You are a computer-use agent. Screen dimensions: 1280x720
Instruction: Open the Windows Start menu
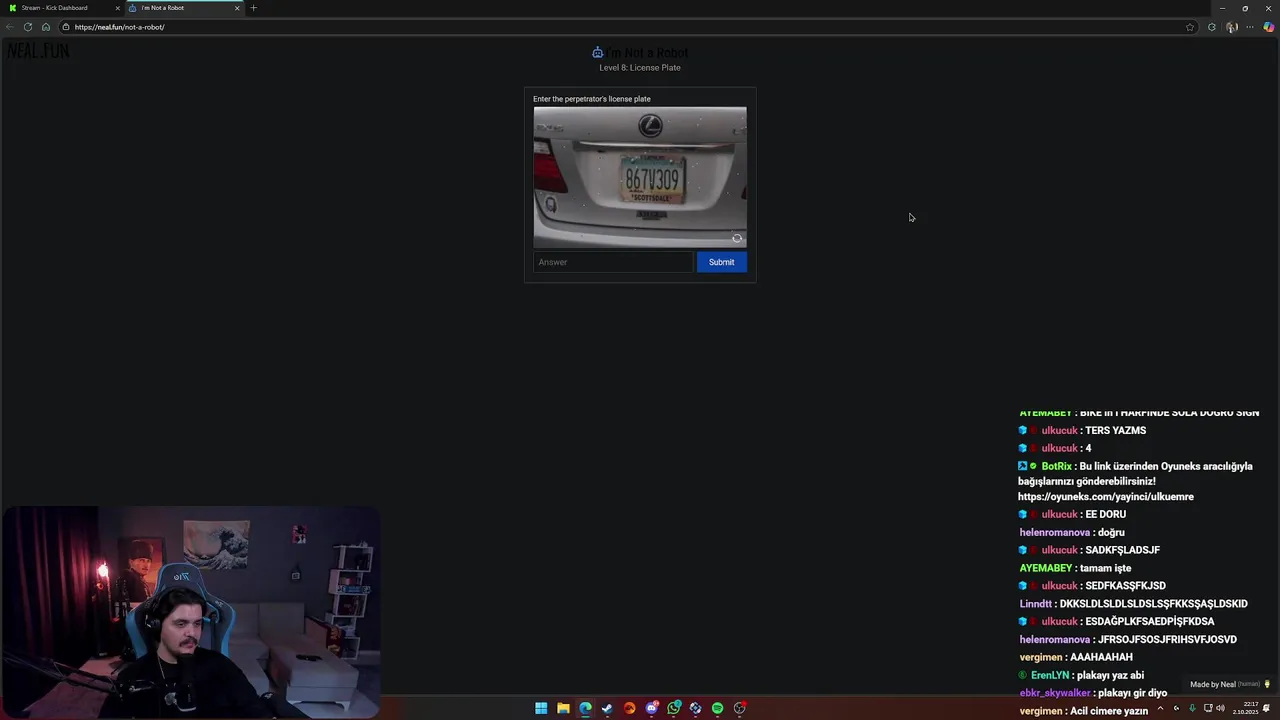(541, 708)
